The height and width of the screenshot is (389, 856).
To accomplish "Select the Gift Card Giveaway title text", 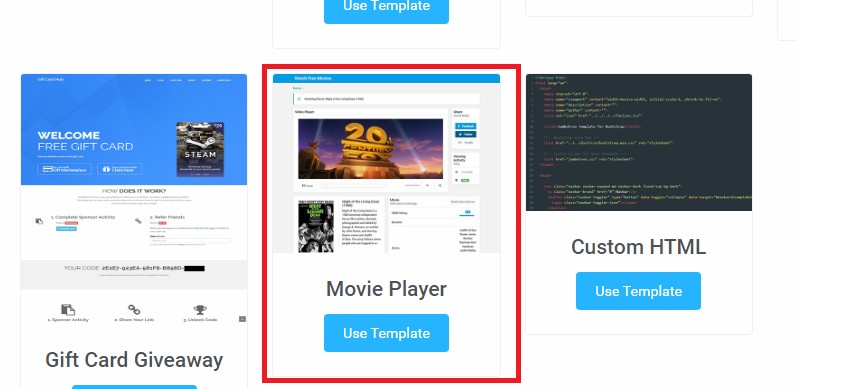I will point(134,360).
